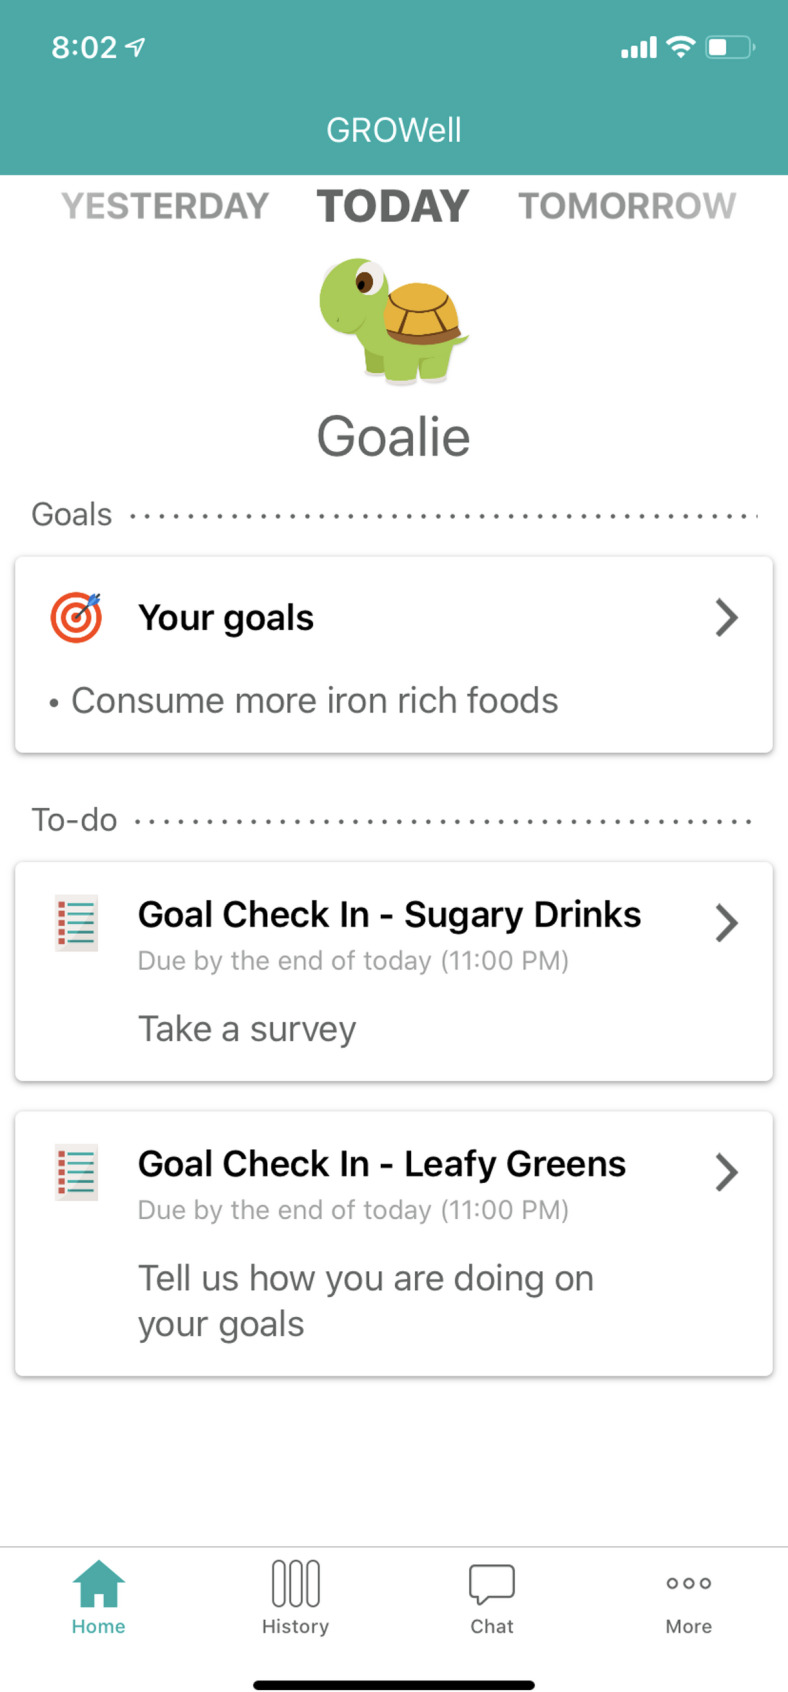Select the TODAY tab

click(393, 206)
